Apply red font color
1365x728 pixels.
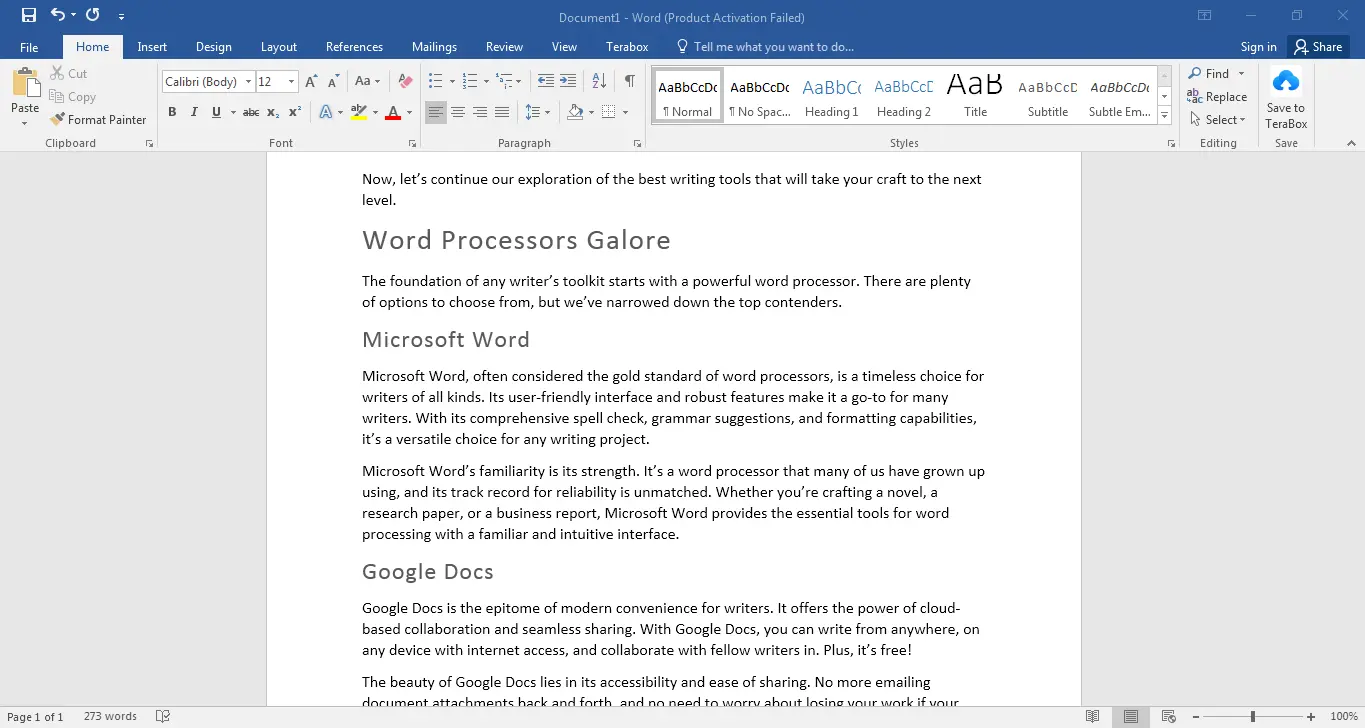pyautogui.click(x=393, y=112)
